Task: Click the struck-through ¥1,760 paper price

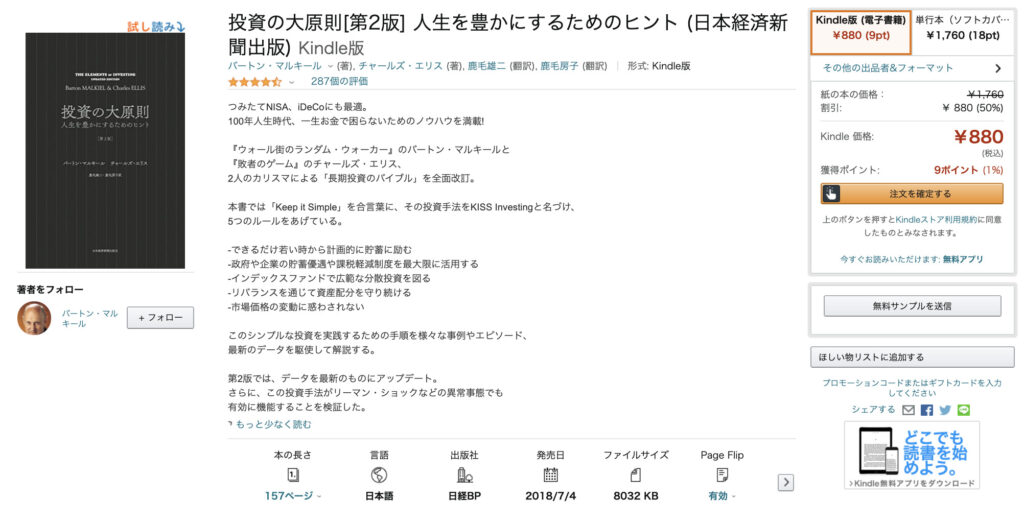Action: (x=985, y=95)
